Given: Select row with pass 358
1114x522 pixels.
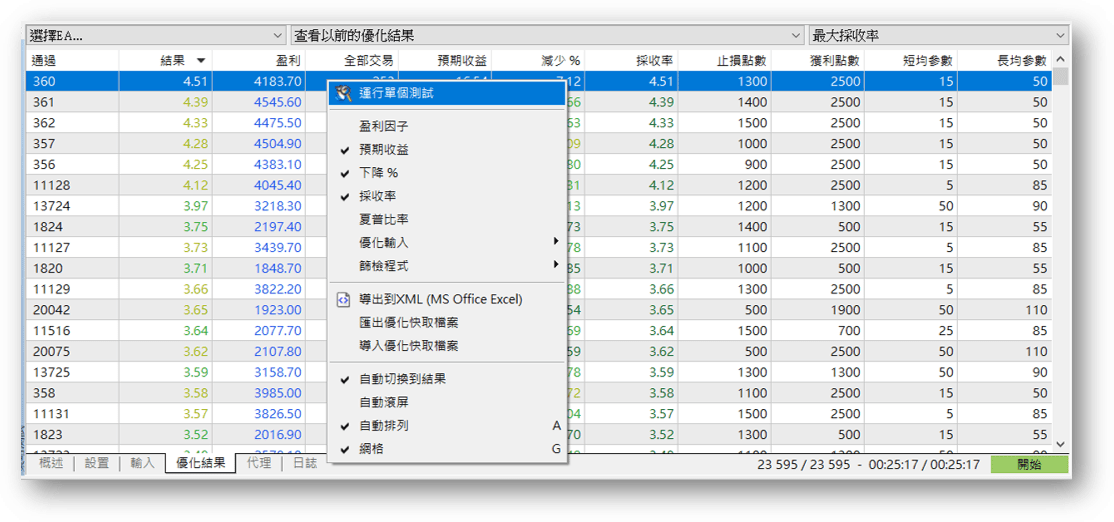Looking at the screenshot, I should click(539, 393).
